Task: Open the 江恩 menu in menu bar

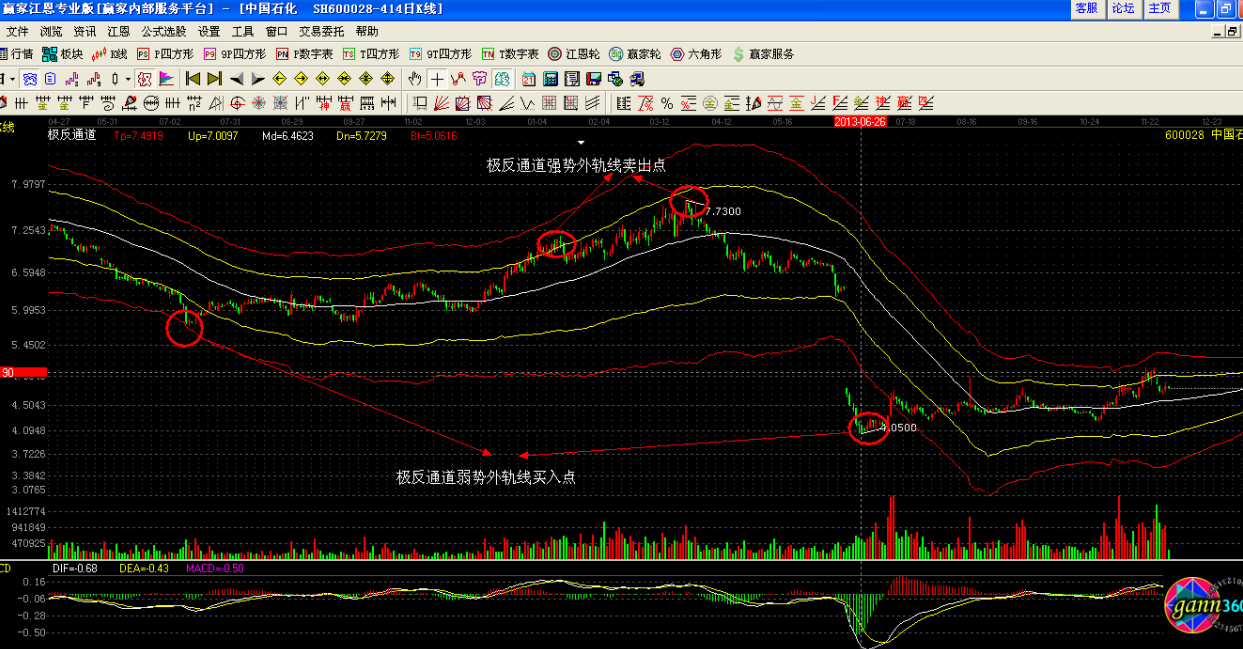Action: pyautogui.click(x=118, y=32)
